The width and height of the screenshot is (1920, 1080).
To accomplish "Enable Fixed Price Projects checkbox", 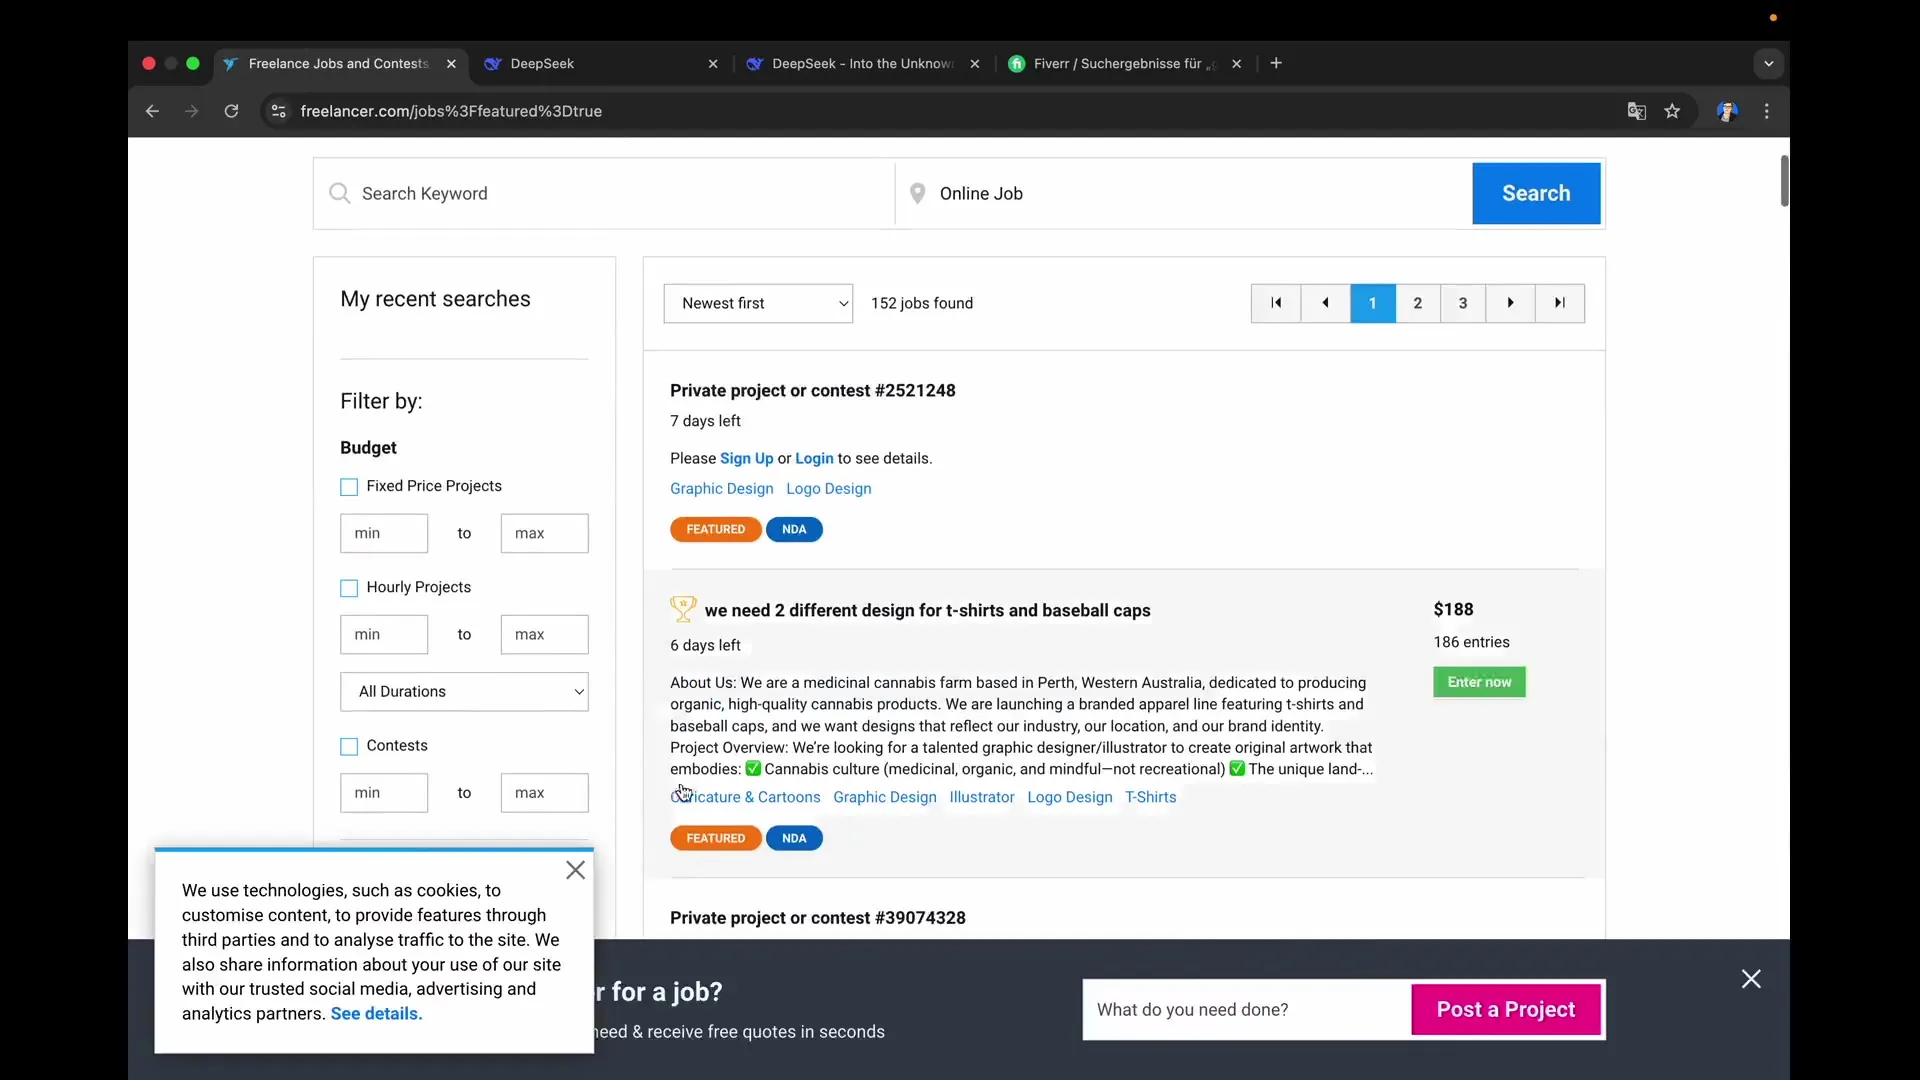I will click(x=349, y=487).
